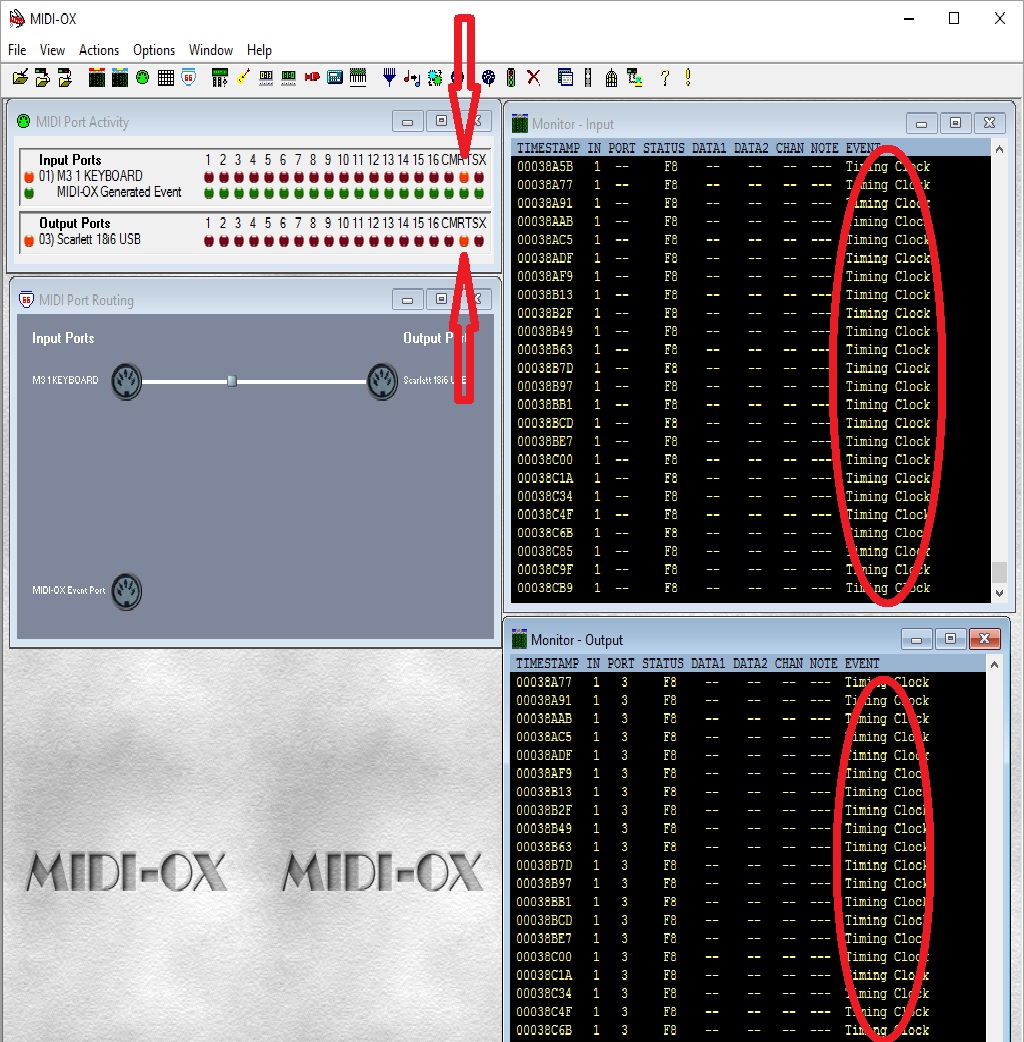Click timestamp 00038A77 in Monitor - Output
1024x1042 pixels.
coord(544,682)
